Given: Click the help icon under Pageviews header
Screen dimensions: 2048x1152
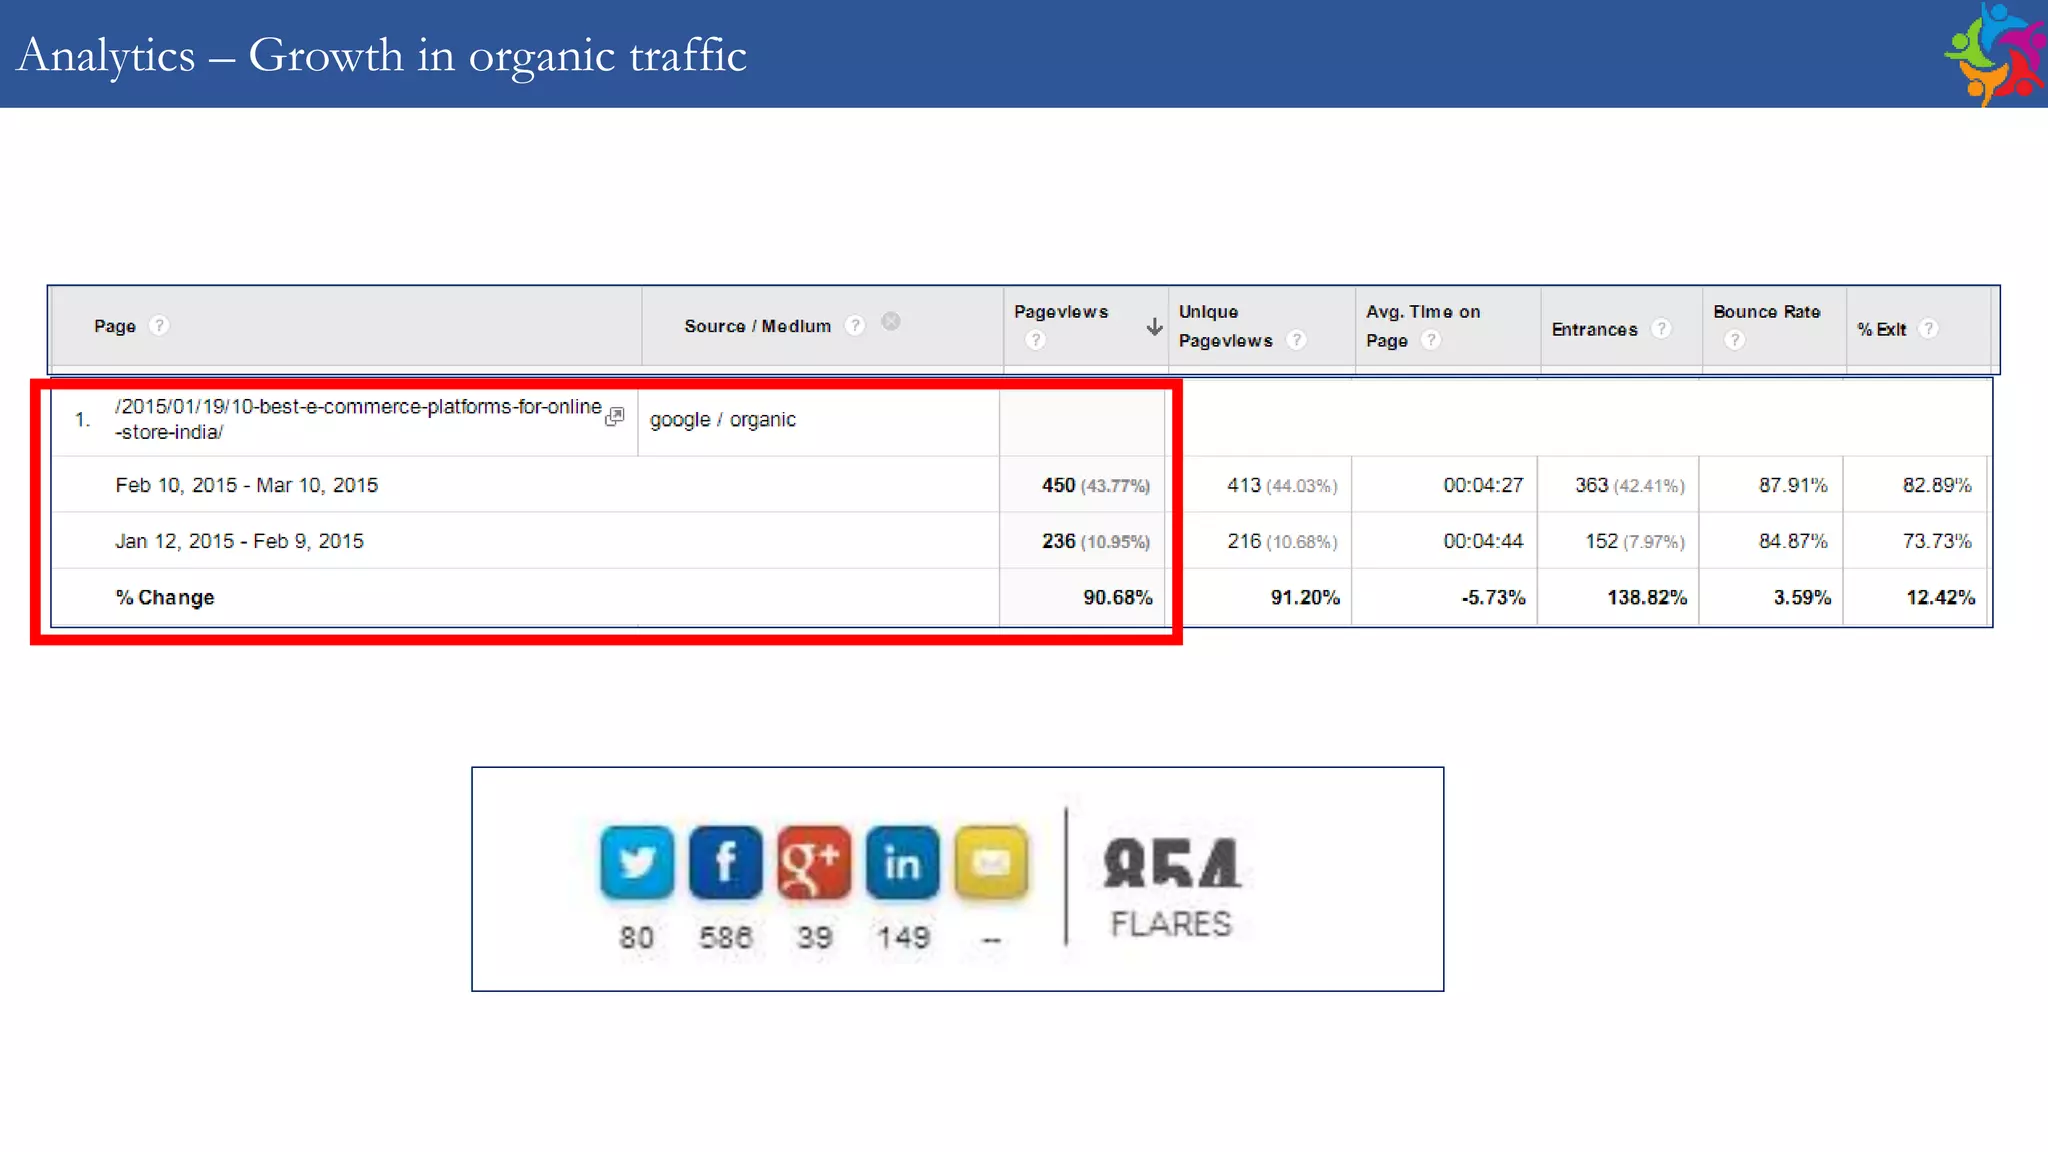Looking at the screenshot, I should tap(1036, 340).
